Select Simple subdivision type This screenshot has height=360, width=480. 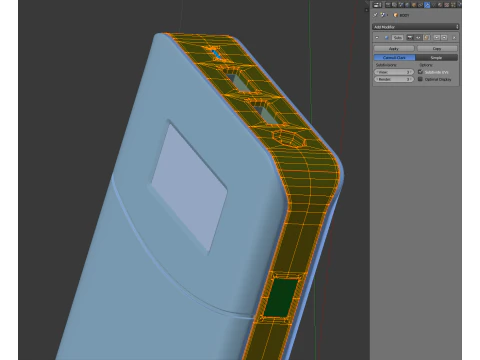[x=436, y=58]
